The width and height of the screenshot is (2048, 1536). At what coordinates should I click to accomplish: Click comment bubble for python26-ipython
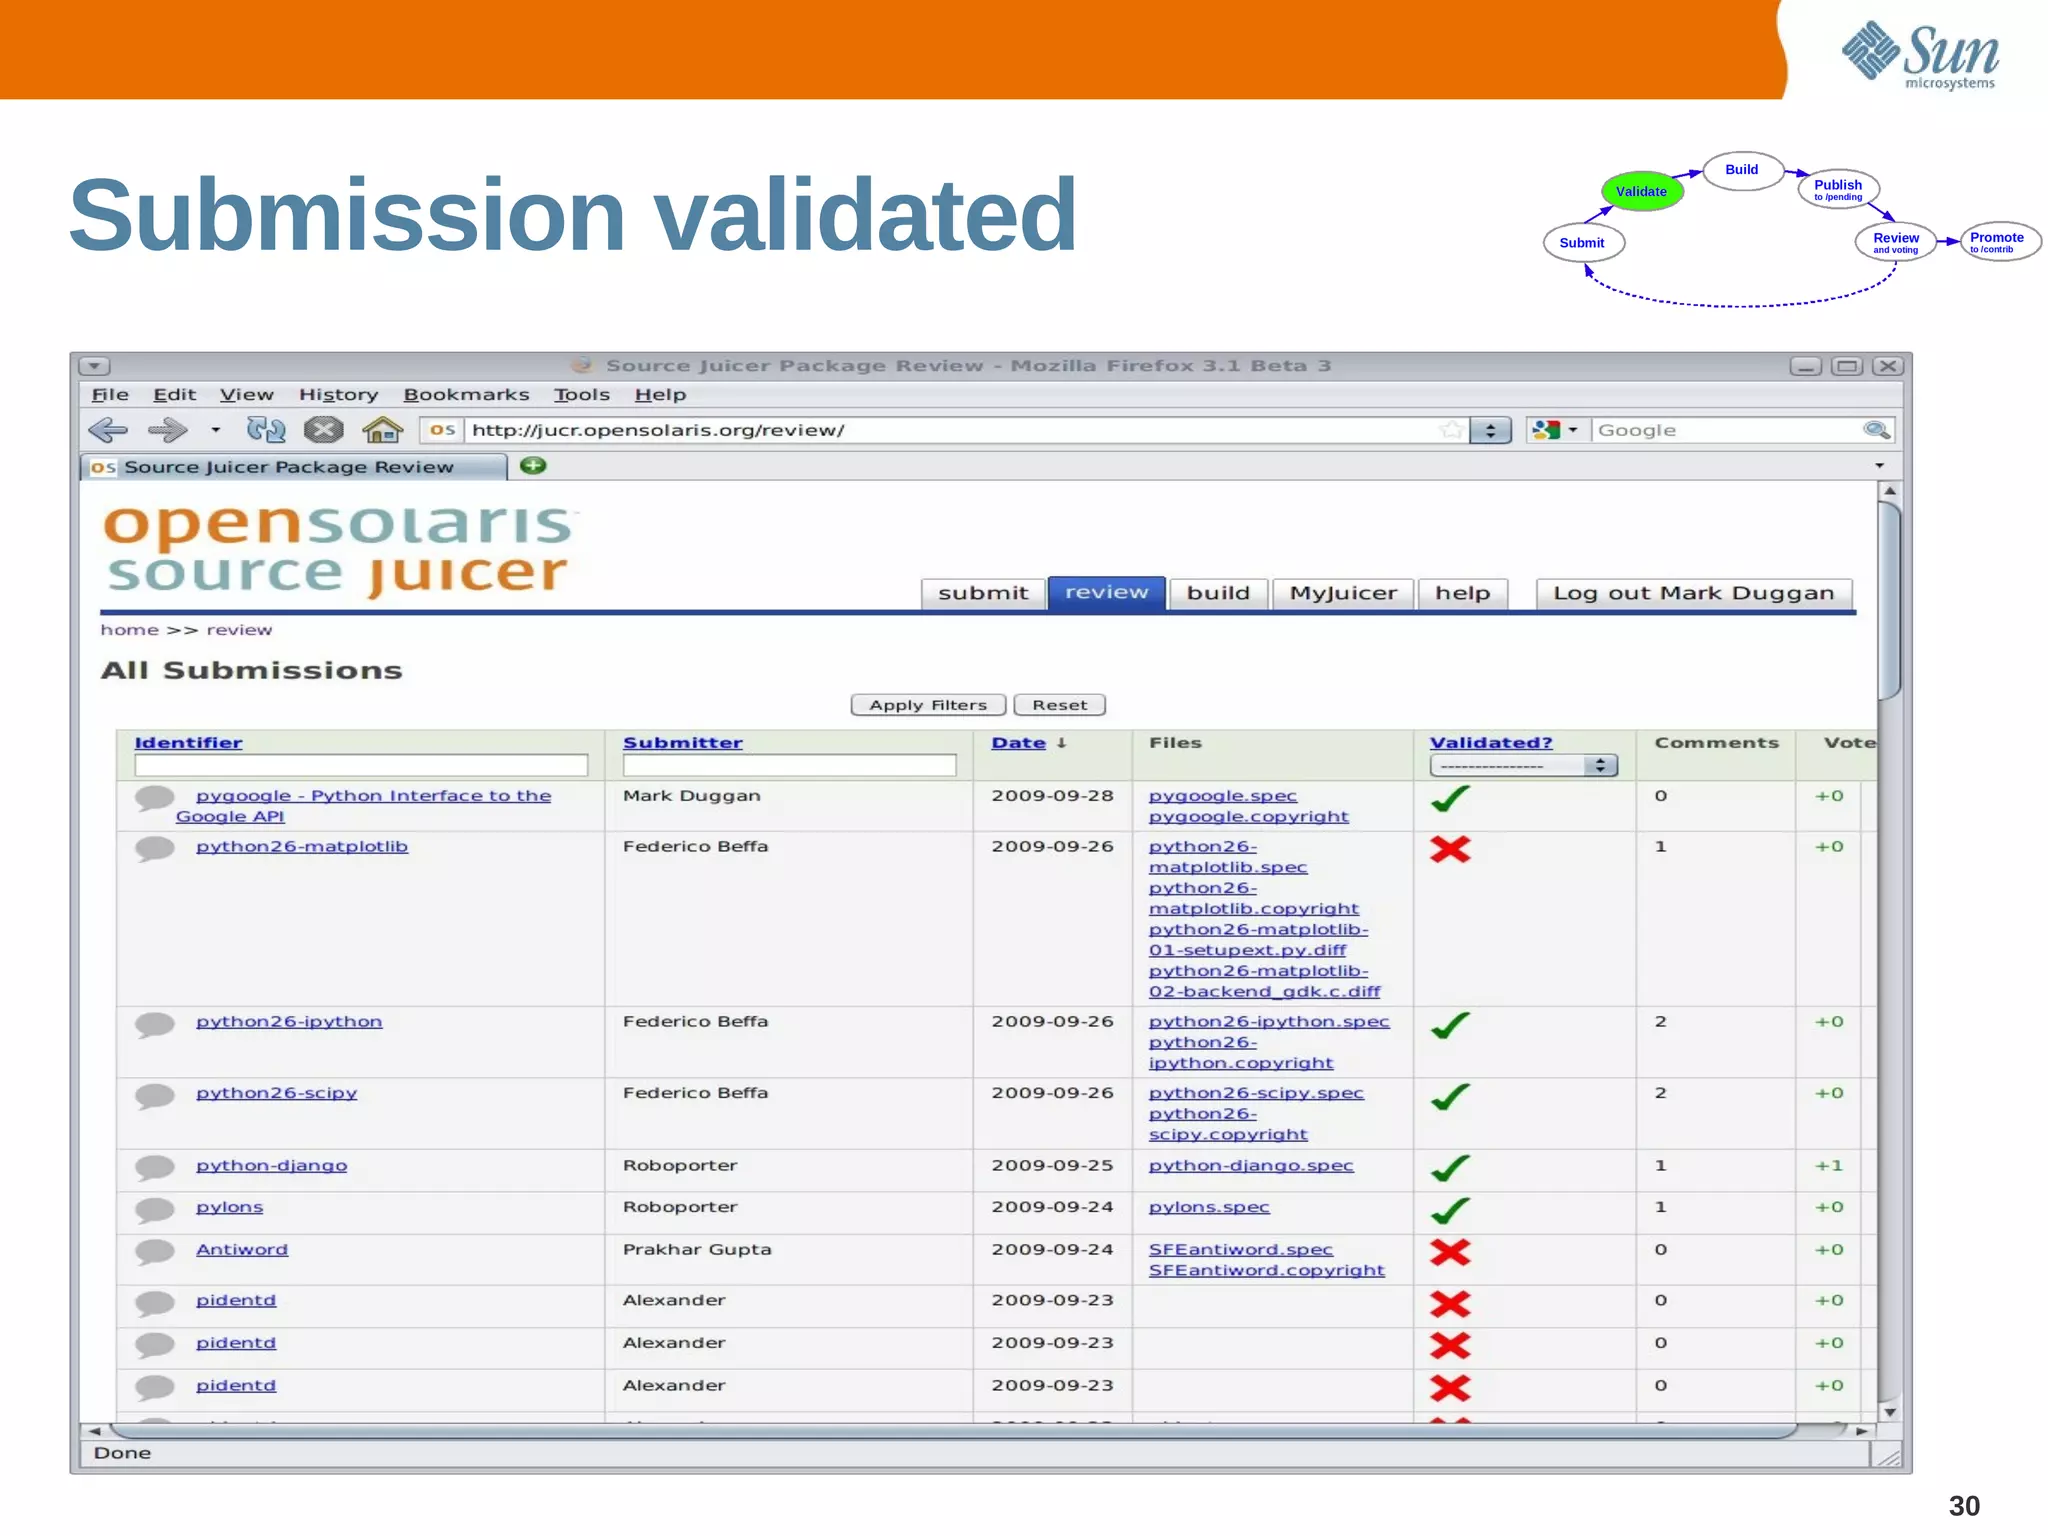[x=155, y=1024]
